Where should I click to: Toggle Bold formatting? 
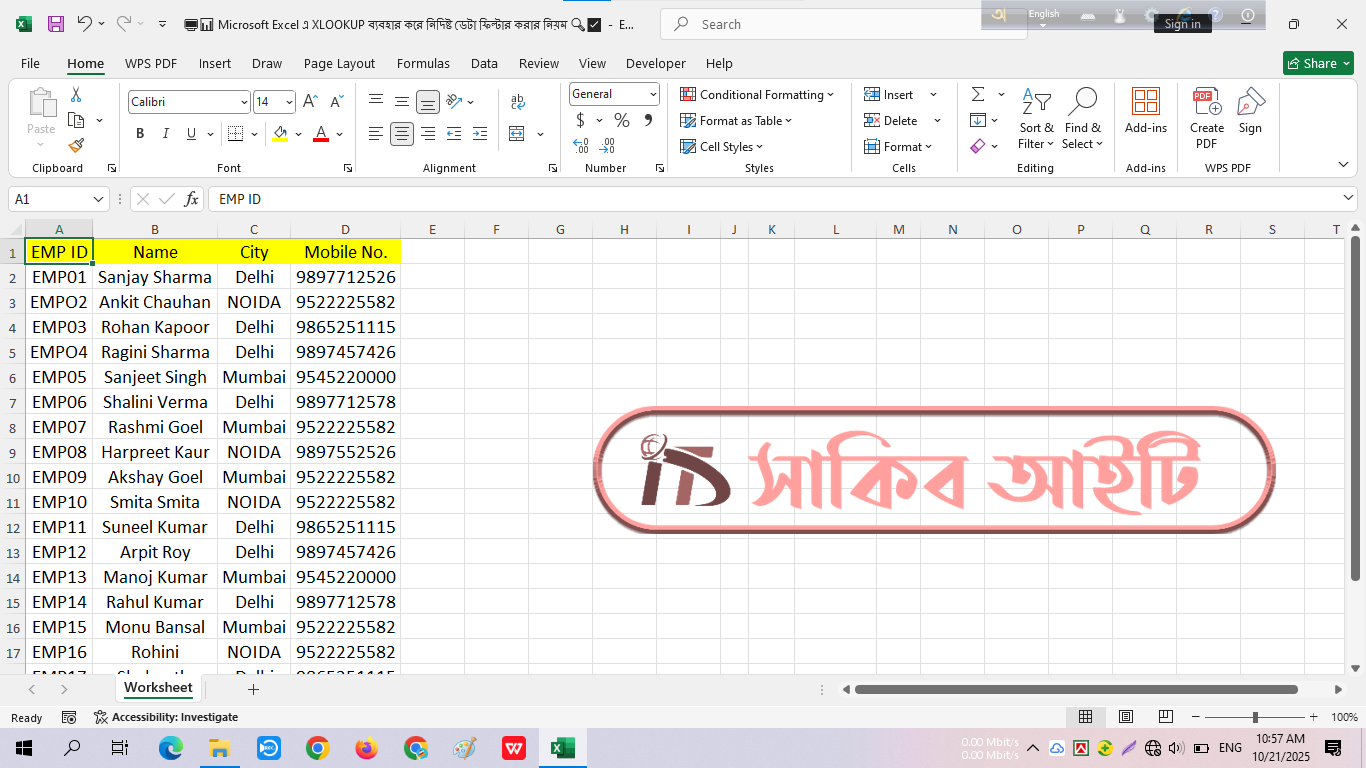coord(140,134)
